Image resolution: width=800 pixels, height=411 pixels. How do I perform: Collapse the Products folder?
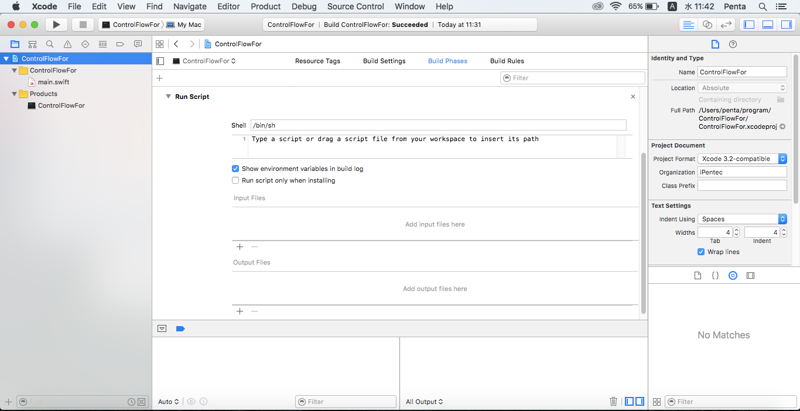point(14,94)
